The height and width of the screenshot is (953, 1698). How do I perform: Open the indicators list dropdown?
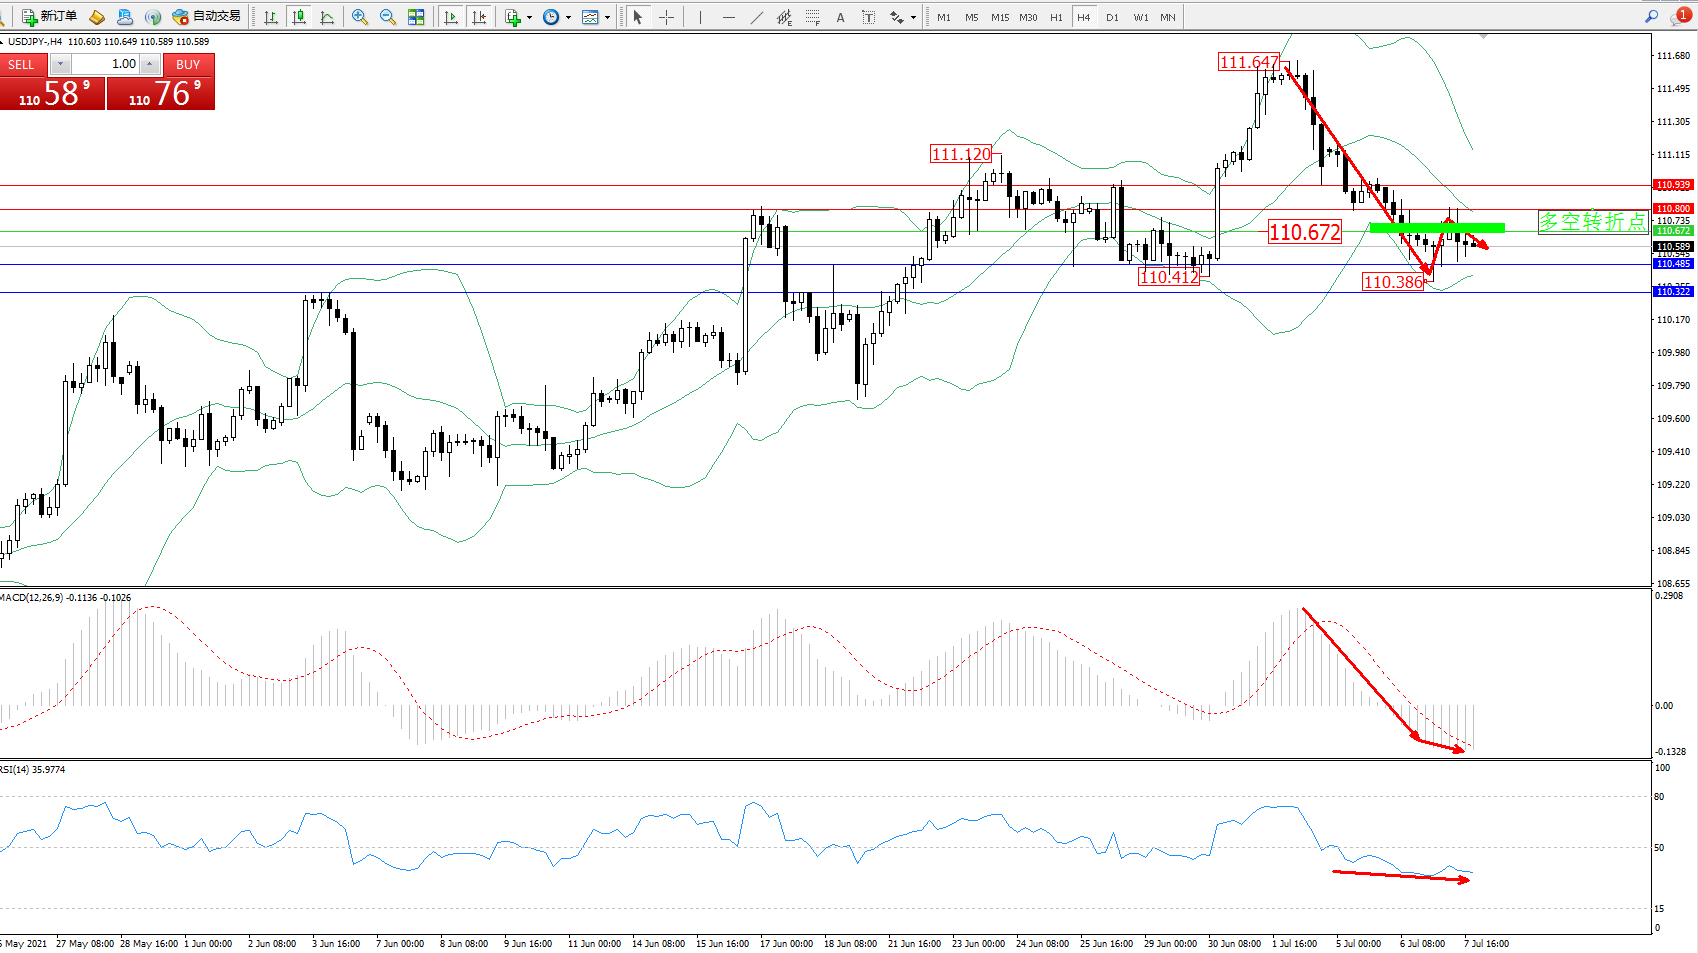coord(529,17)
